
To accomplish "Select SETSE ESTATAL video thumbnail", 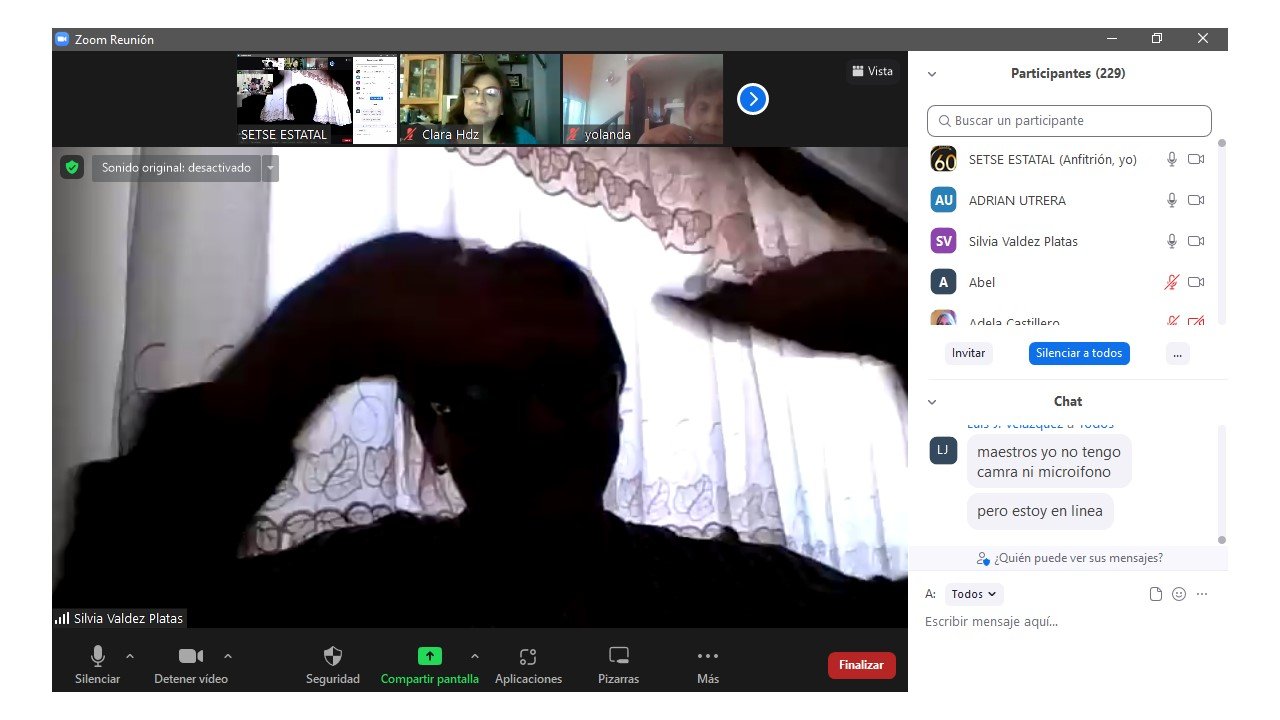I will (316, 99).
